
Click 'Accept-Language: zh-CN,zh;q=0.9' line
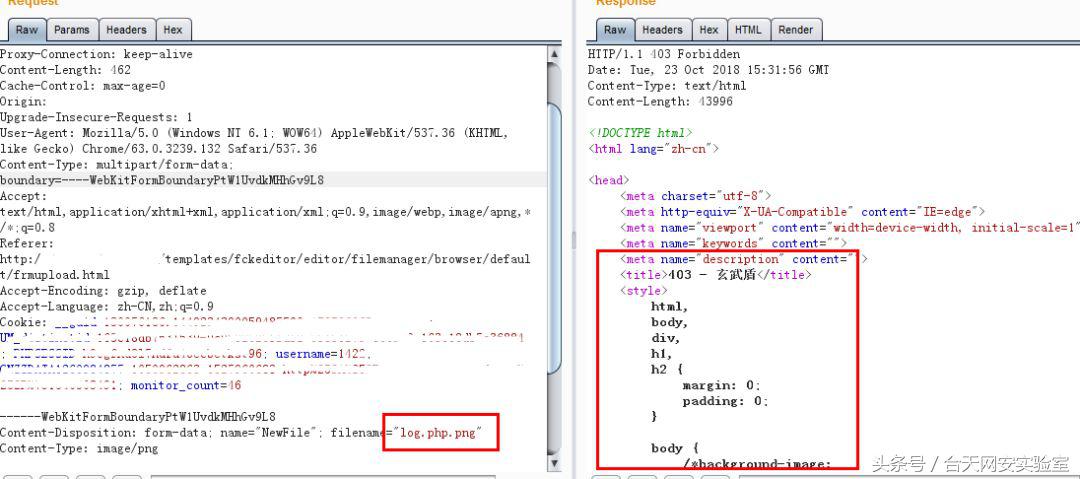(107, 306)
